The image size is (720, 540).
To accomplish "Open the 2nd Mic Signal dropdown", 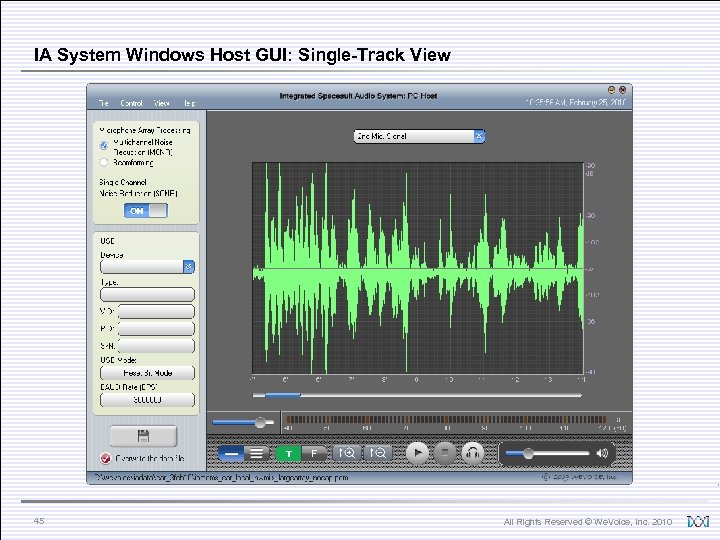I will pyautogui.click(x=419, y=136).
